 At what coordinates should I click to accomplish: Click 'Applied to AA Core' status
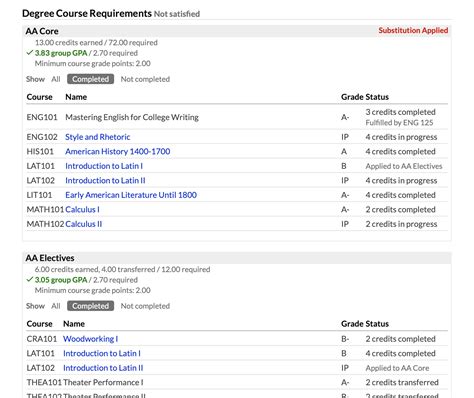click(397, 368)
